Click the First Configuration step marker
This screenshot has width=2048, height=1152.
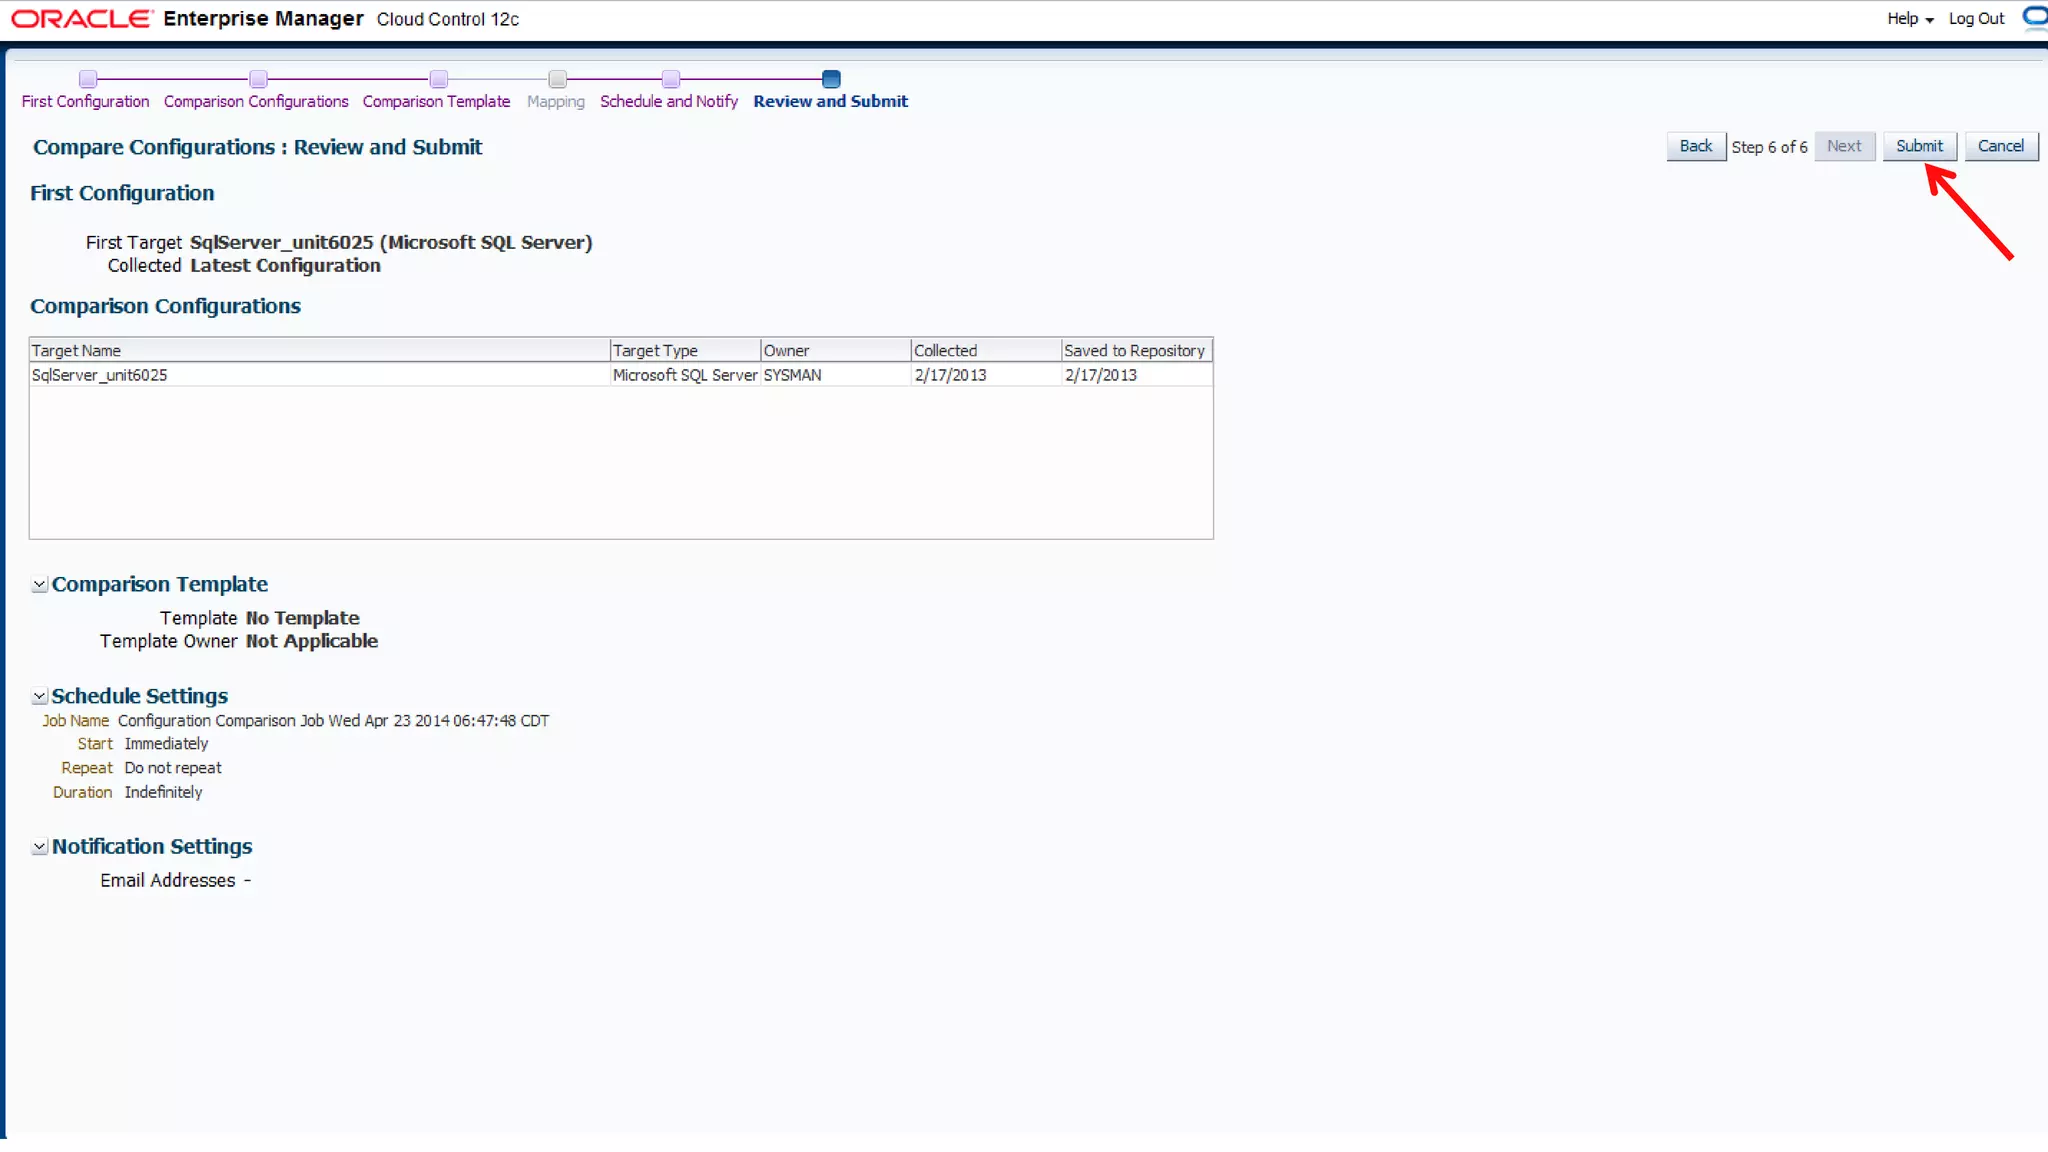88,79
